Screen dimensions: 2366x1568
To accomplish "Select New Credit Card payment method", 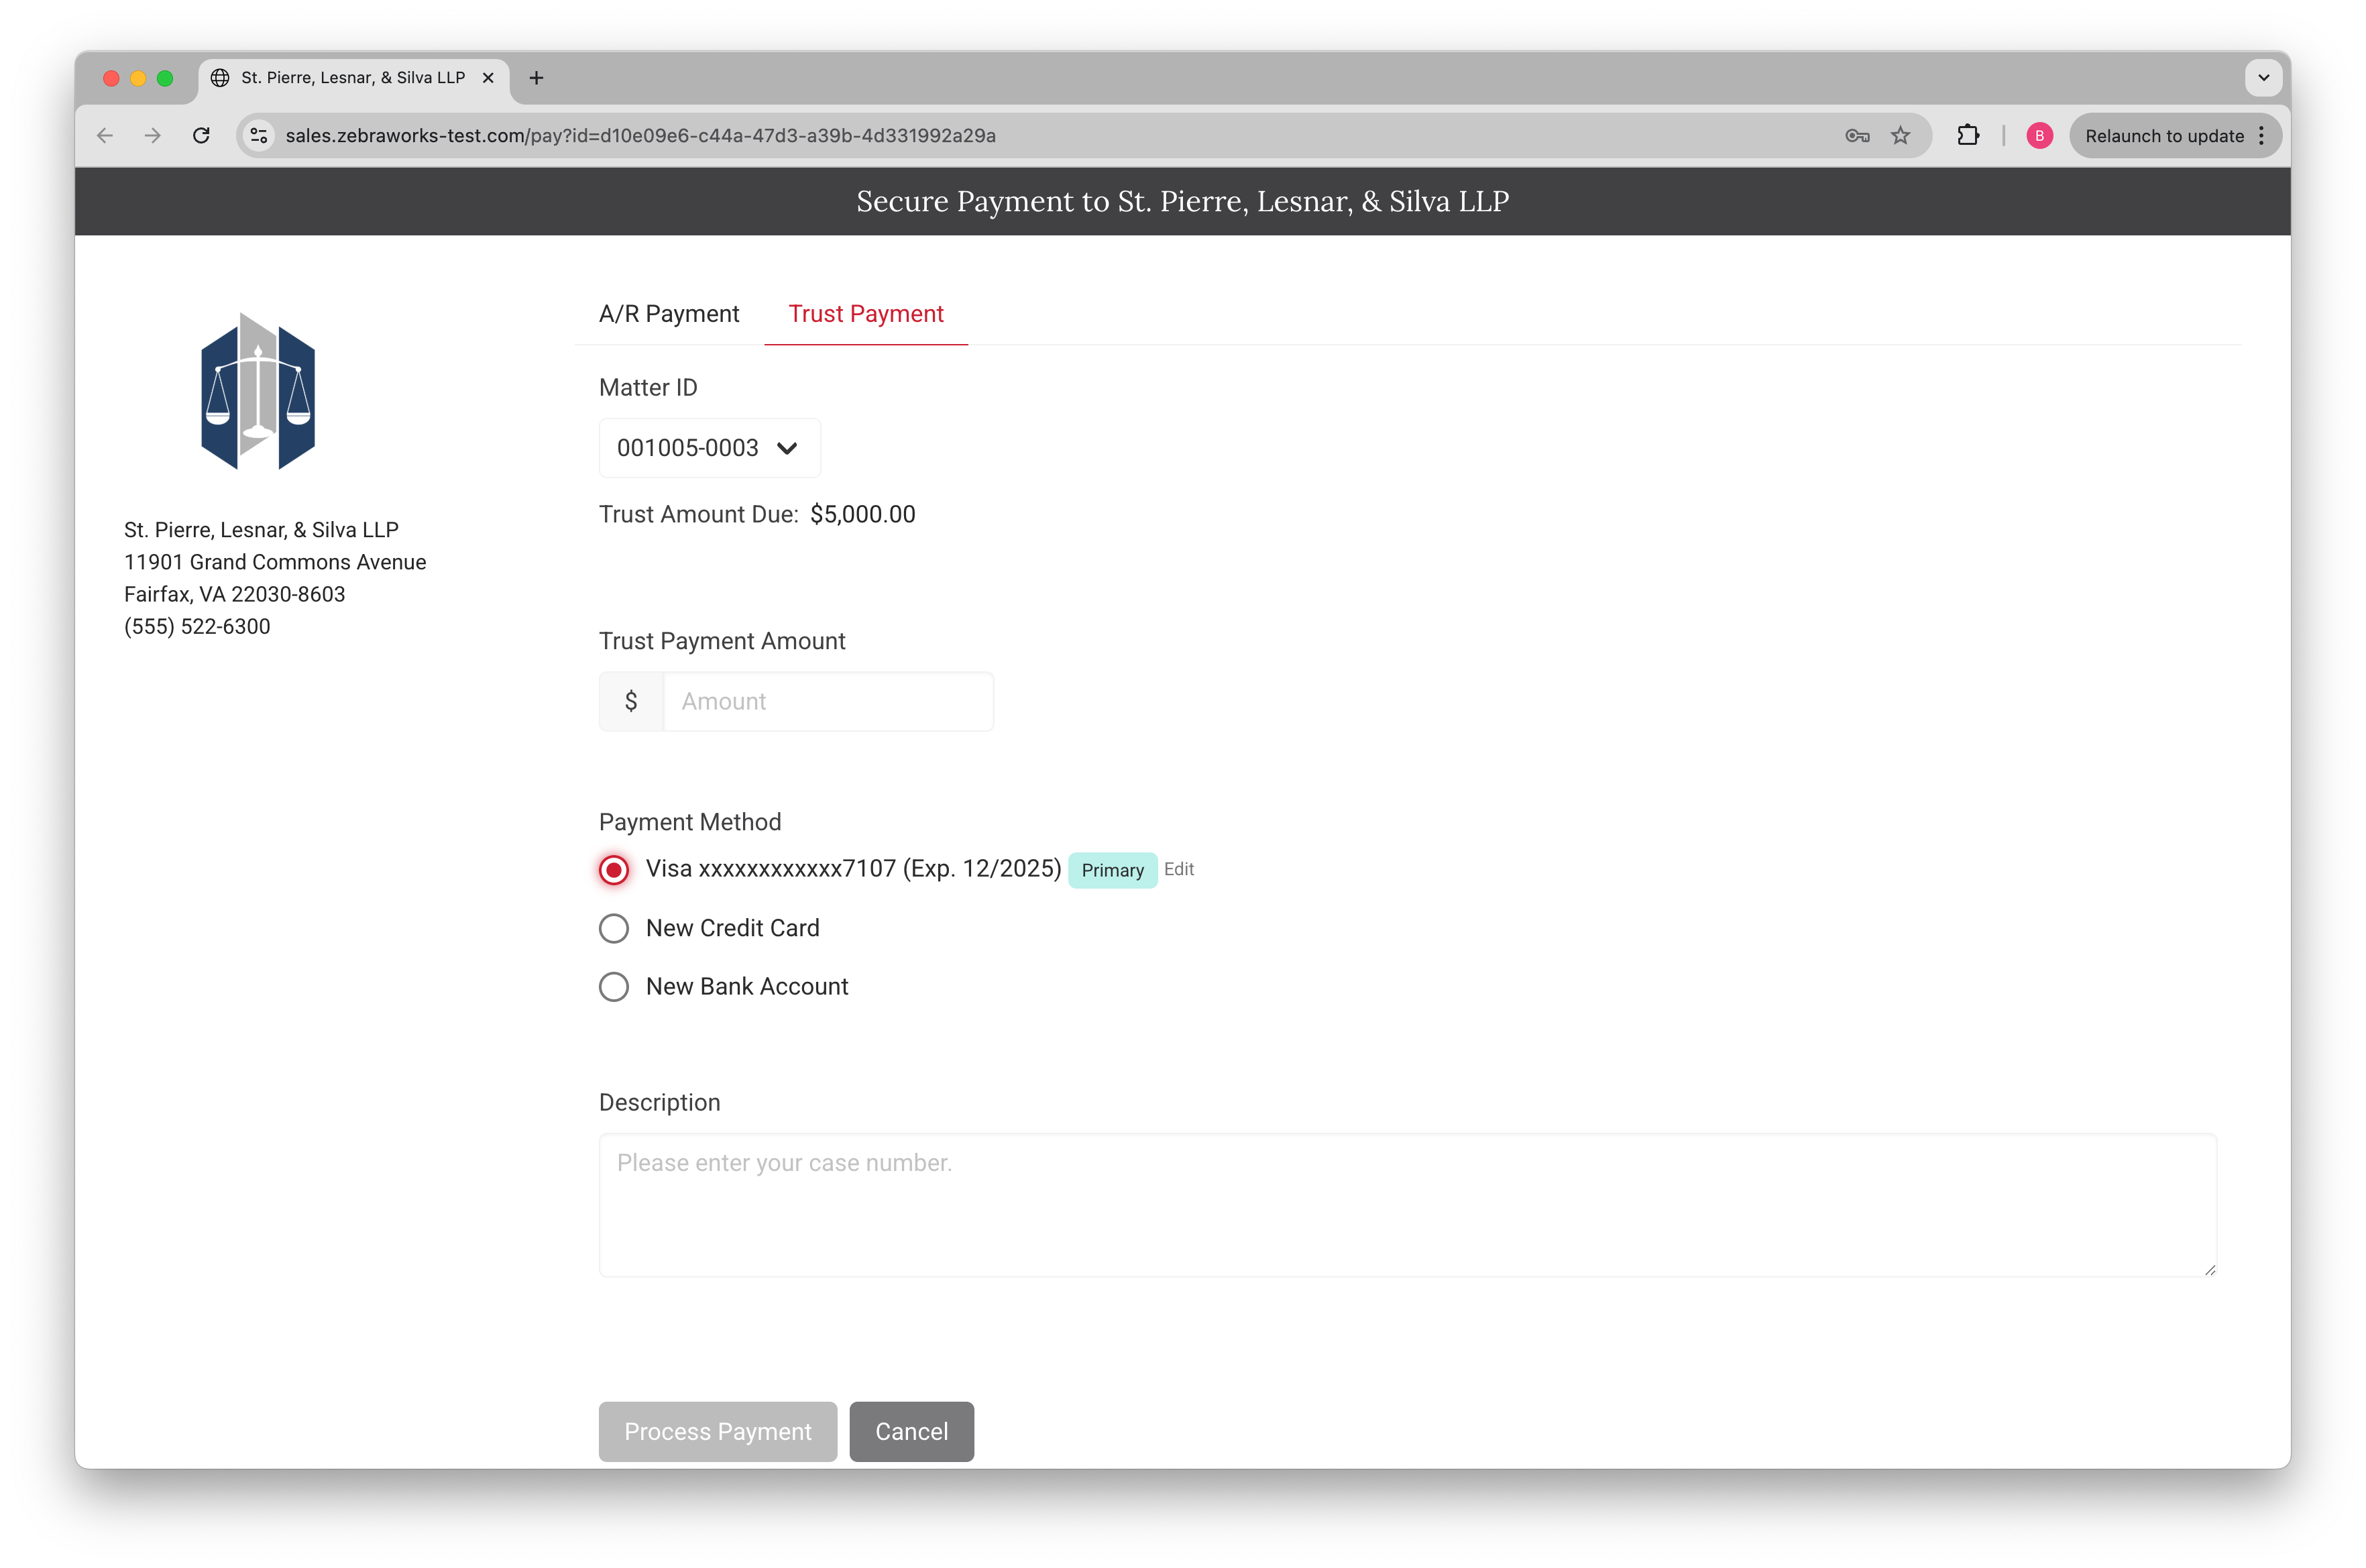I will tap(614, 929).
